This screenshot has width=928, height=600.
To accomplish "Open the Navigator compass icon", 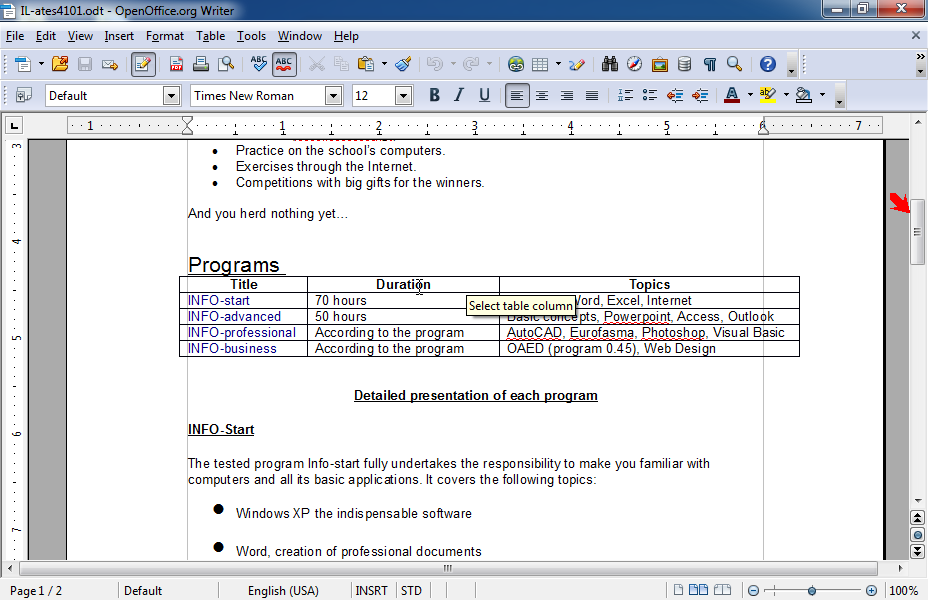I will click(x=634, y=64).
